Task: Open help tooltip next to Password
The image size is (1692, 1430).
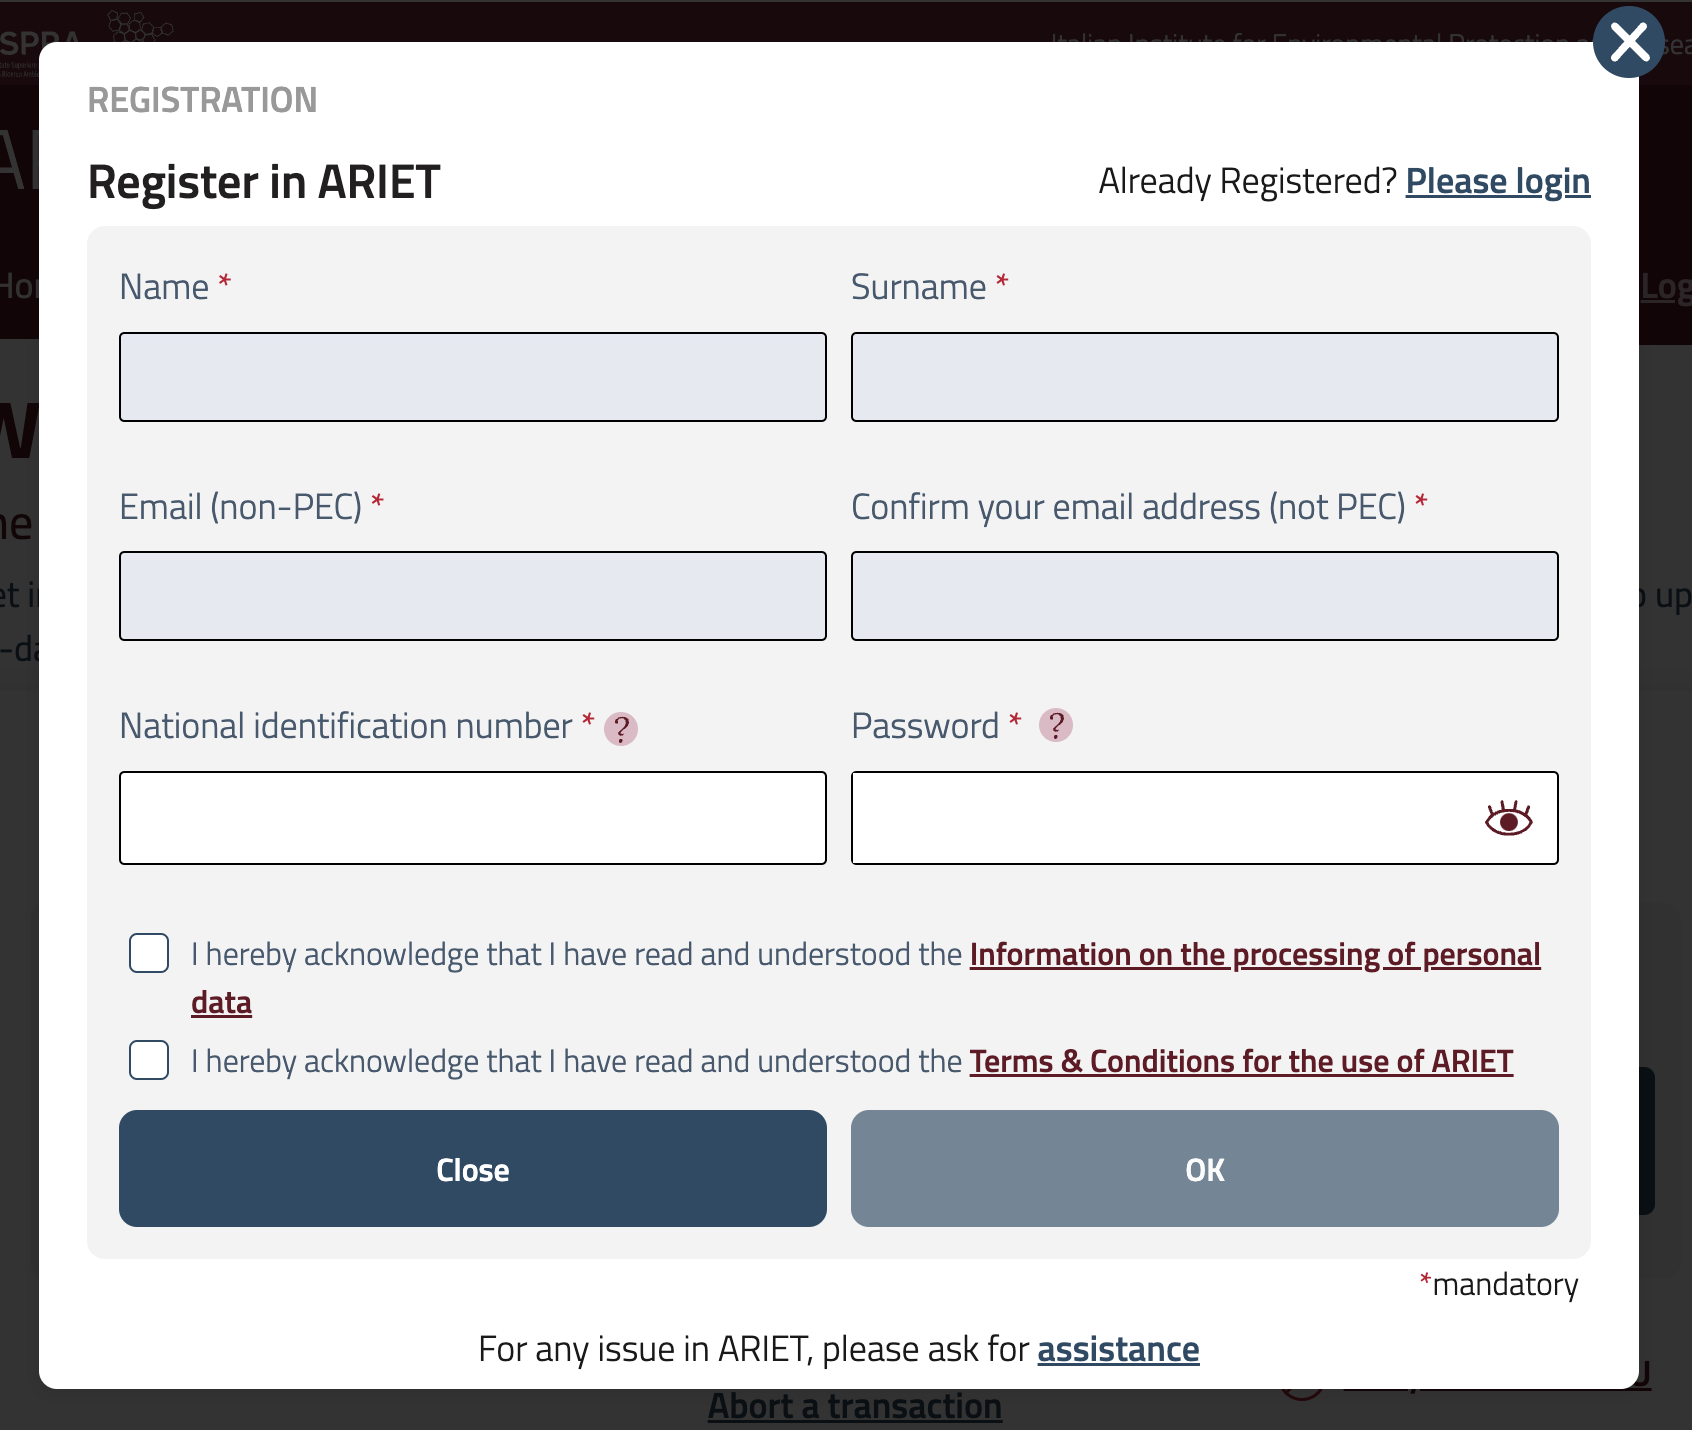Action: coord(1057,725)
